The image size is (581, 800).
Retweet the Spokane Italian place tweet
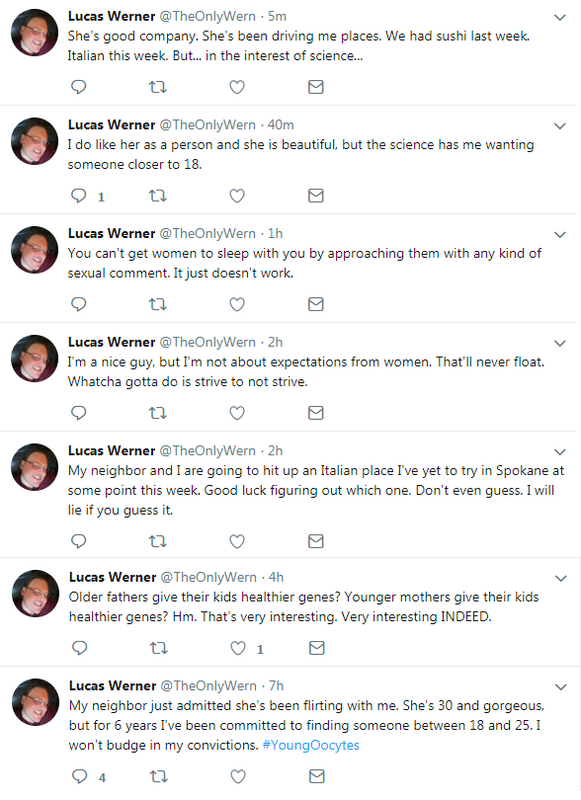(x=158, y=541)
